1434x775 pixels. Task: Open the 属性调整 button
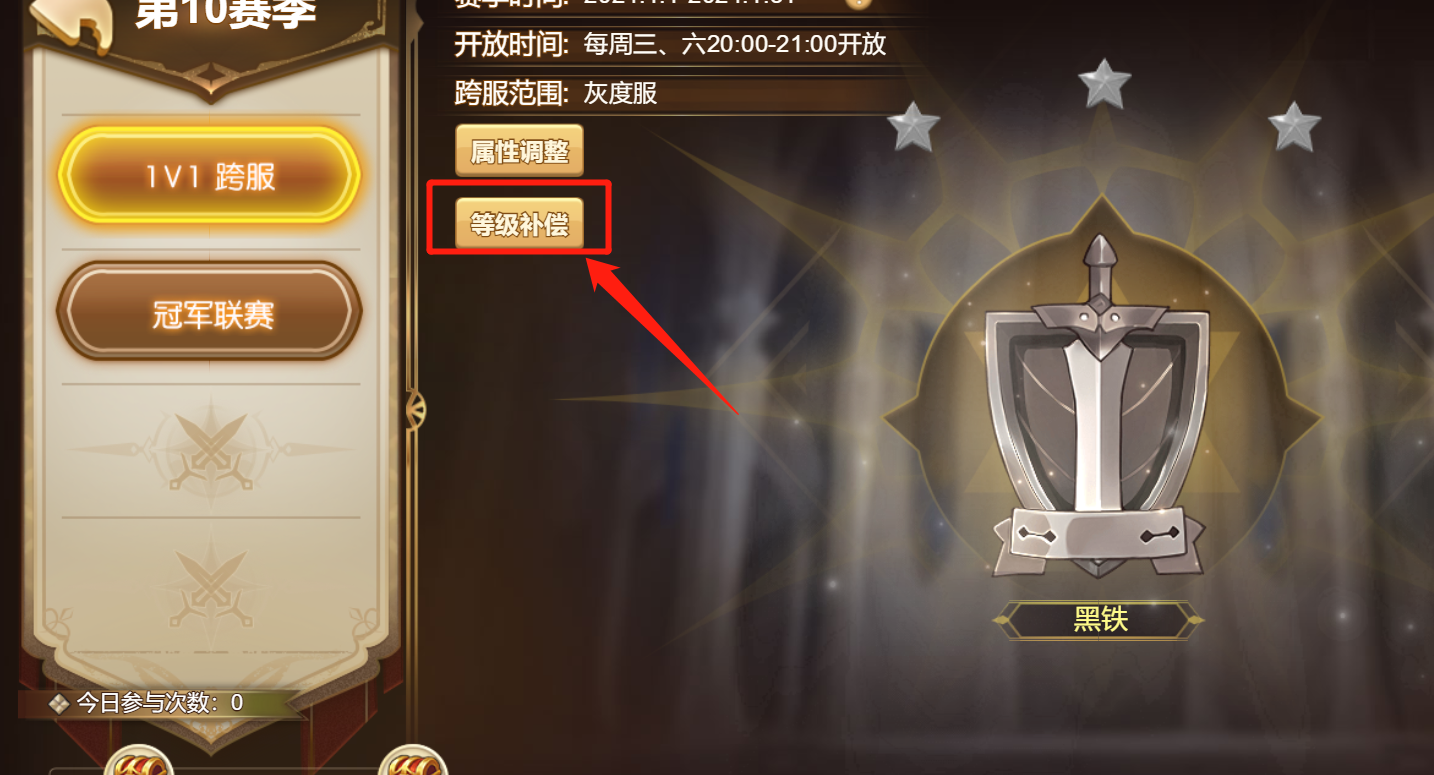(519, 151)
